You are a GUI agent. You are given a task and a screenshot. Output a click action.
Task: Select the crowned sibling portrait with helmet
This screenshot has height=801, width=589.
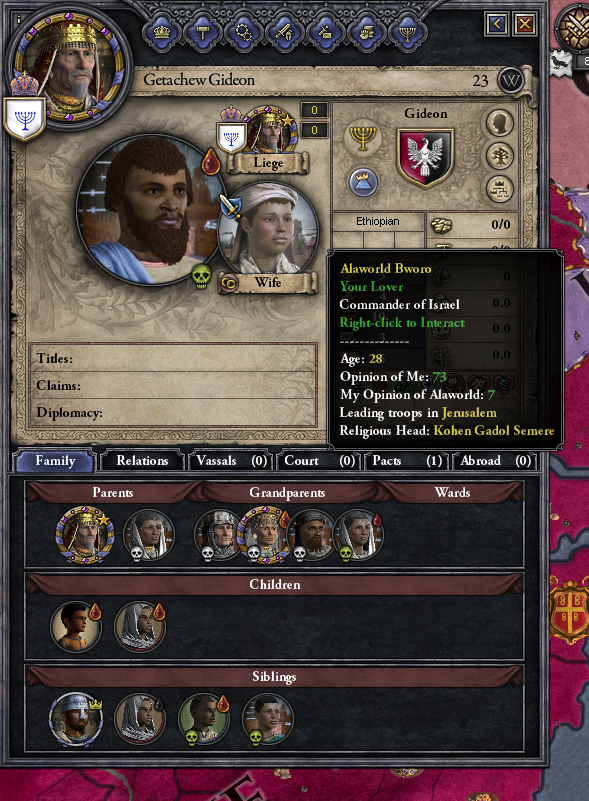(76, 719)
